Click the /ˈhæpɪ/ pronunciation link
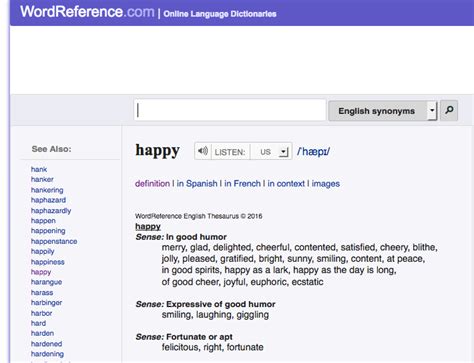The image size is (474, 363). [313, 151]
